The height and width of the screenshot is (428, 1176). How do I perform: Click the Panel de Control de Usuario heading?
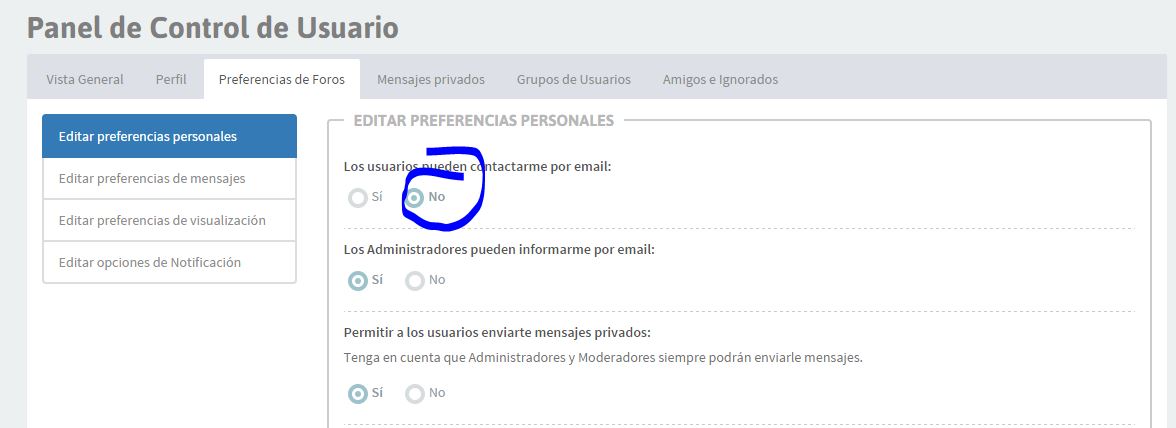[212, 28]
